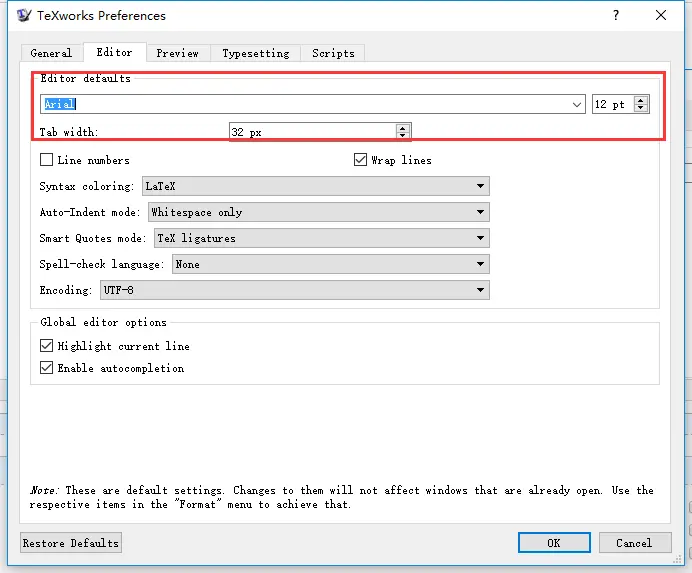Increase font size with up arrow
Image resolution: width=692 pixels, height=573 pixels.
coord(641,100)
